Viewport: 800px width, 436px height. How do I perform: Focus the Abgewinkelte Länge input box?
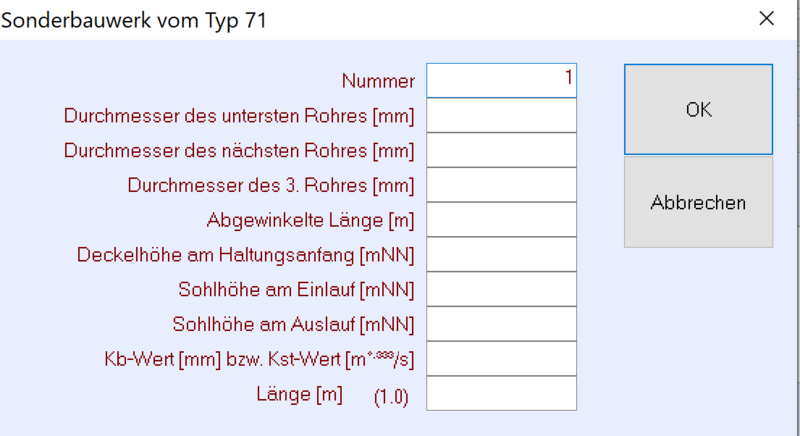[x=501, y=220]
